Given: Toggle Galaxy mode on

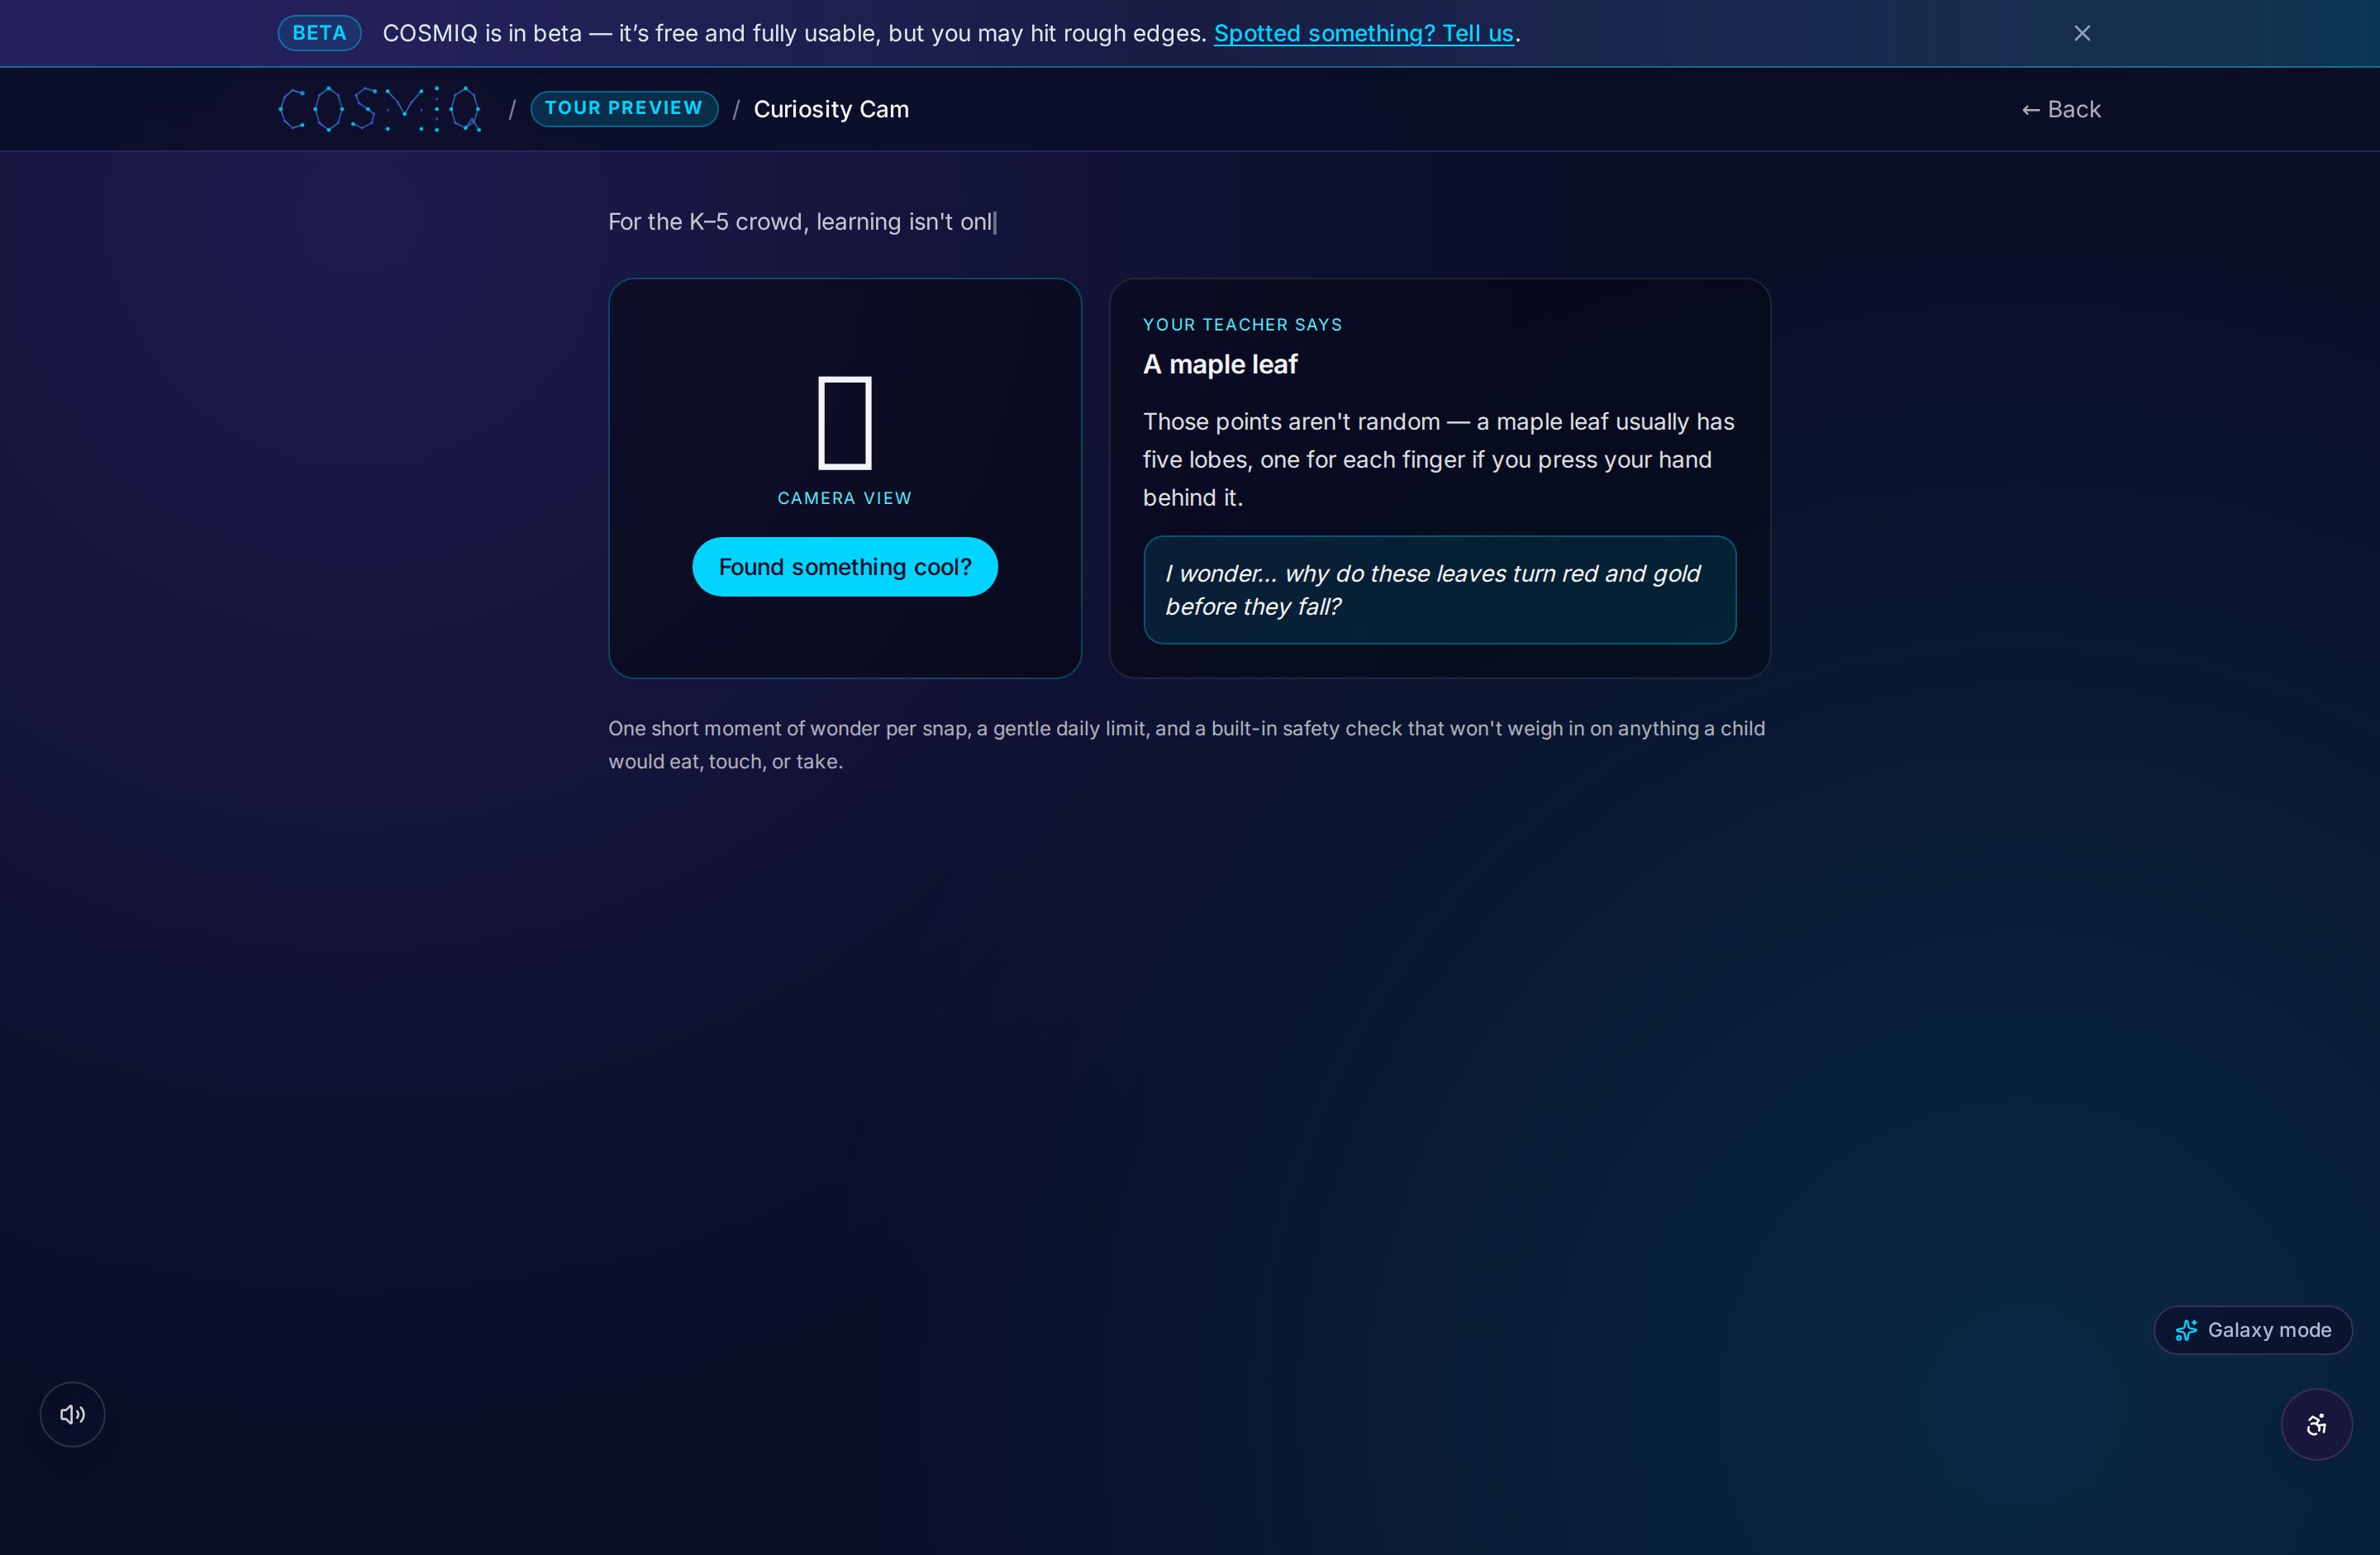Looking at the screenshot, I should 2253,1330.
